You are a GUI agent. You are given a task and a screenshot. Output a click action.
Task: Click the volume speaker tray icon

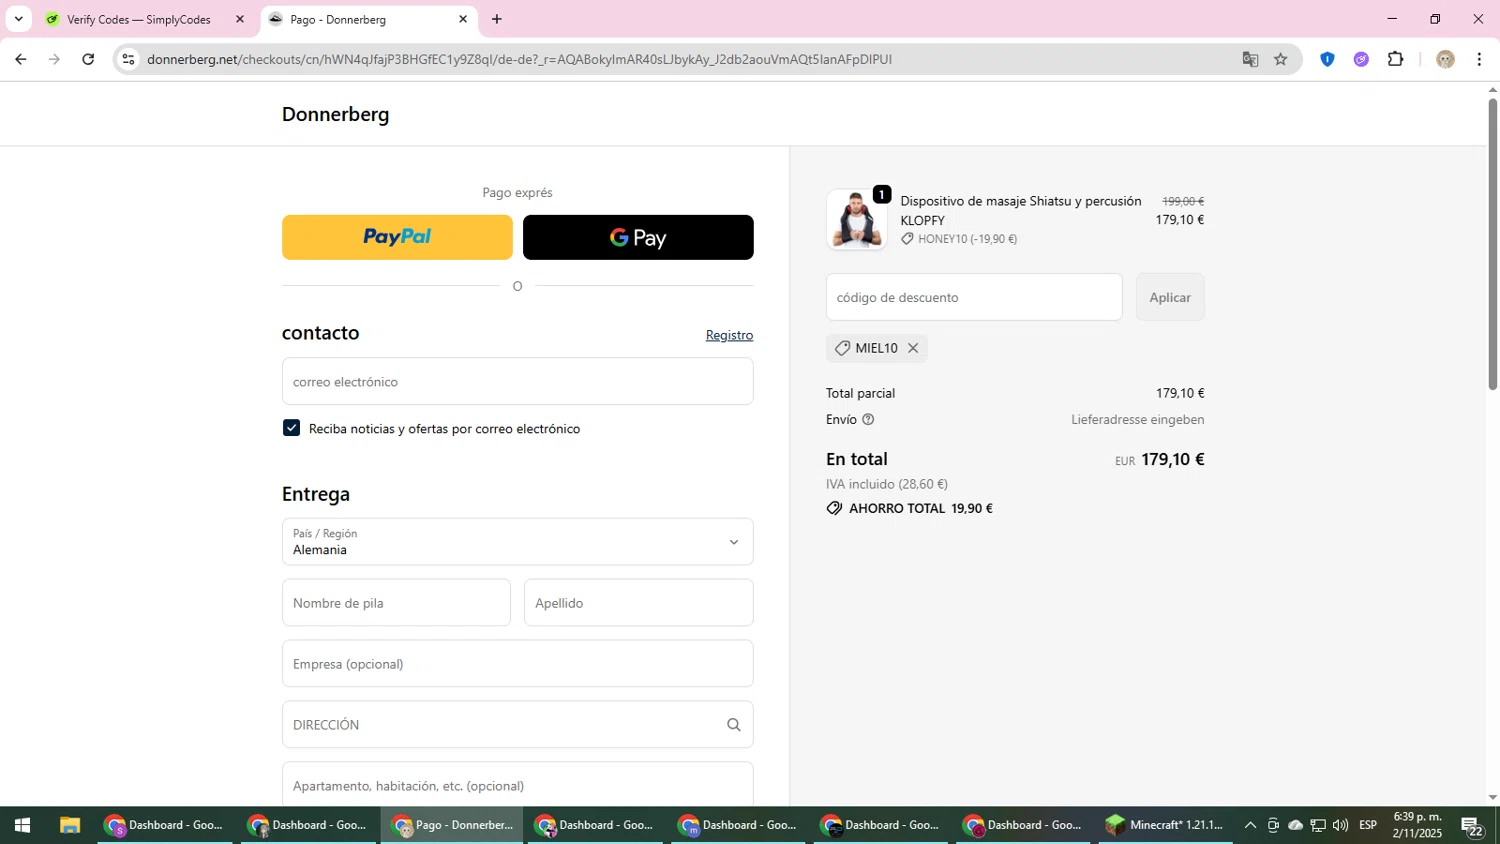pos(1341,825)
